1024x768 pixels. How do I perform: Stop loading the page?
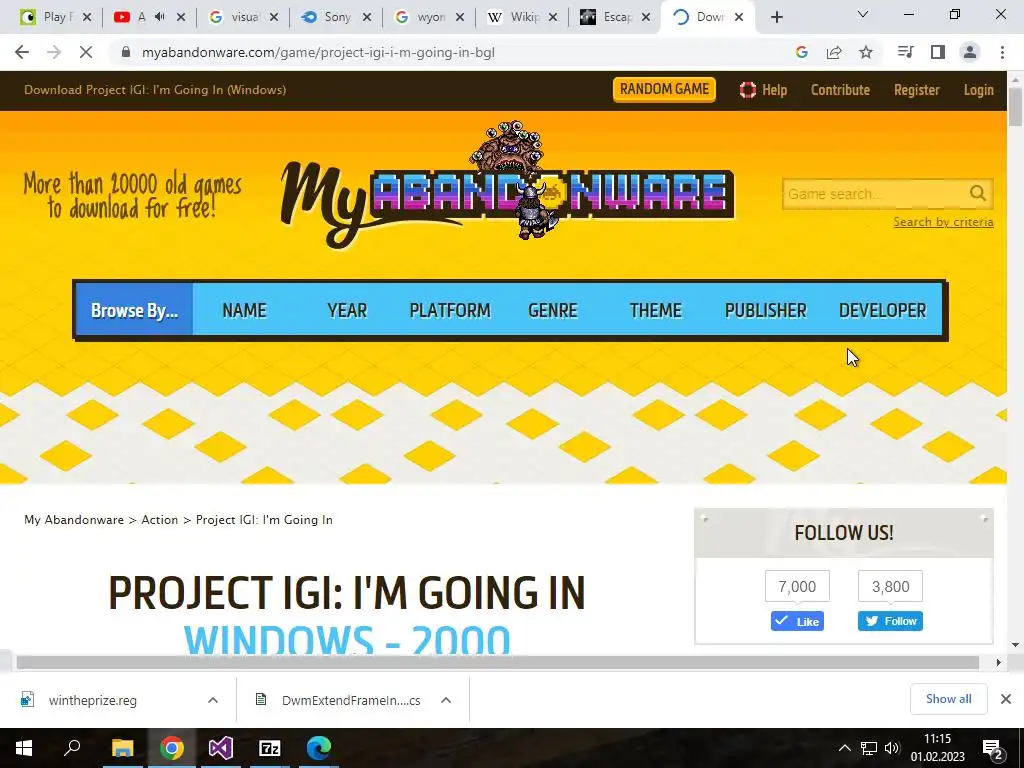coord(86,52)
